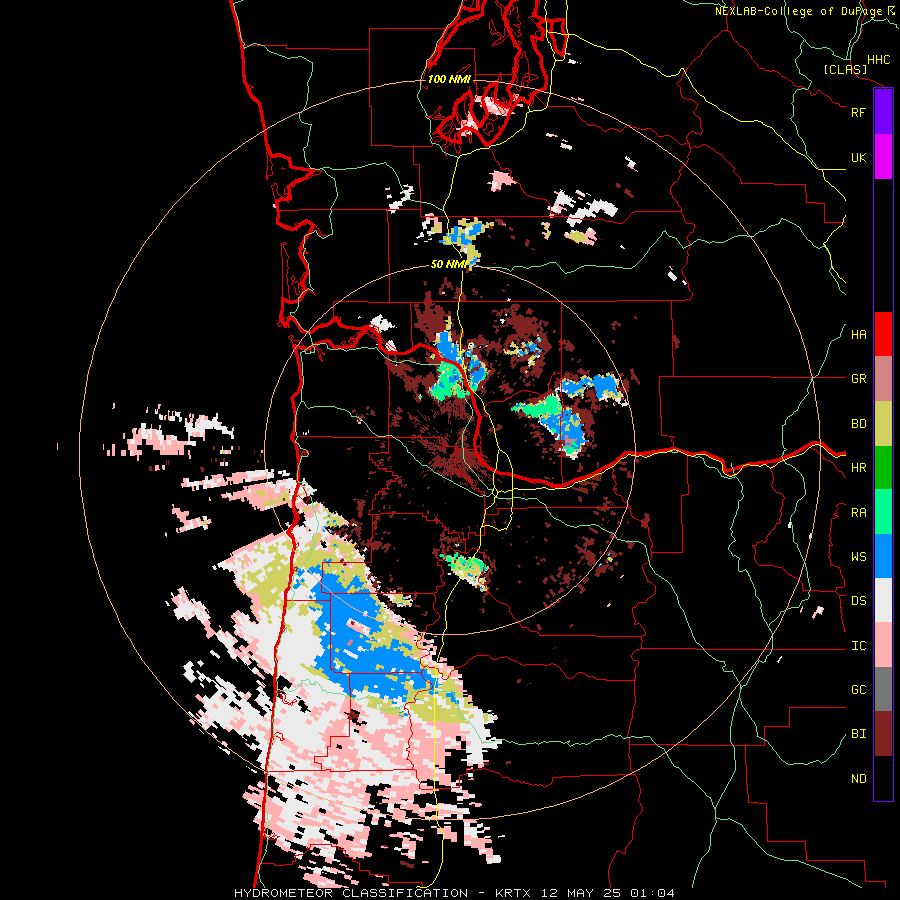The width and height of the screenshot is (900, 900).
Task: Click the BI brown legend color swatch
Action: point(883,734)
